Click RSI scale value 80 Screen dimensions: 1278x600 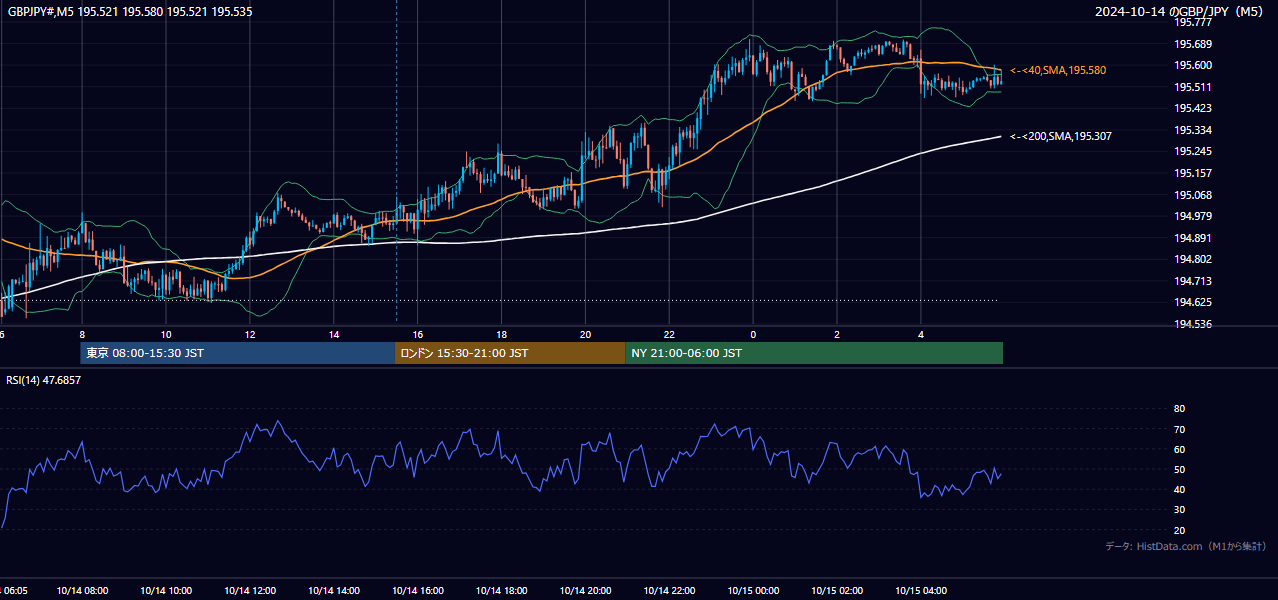click(1179, 409)
